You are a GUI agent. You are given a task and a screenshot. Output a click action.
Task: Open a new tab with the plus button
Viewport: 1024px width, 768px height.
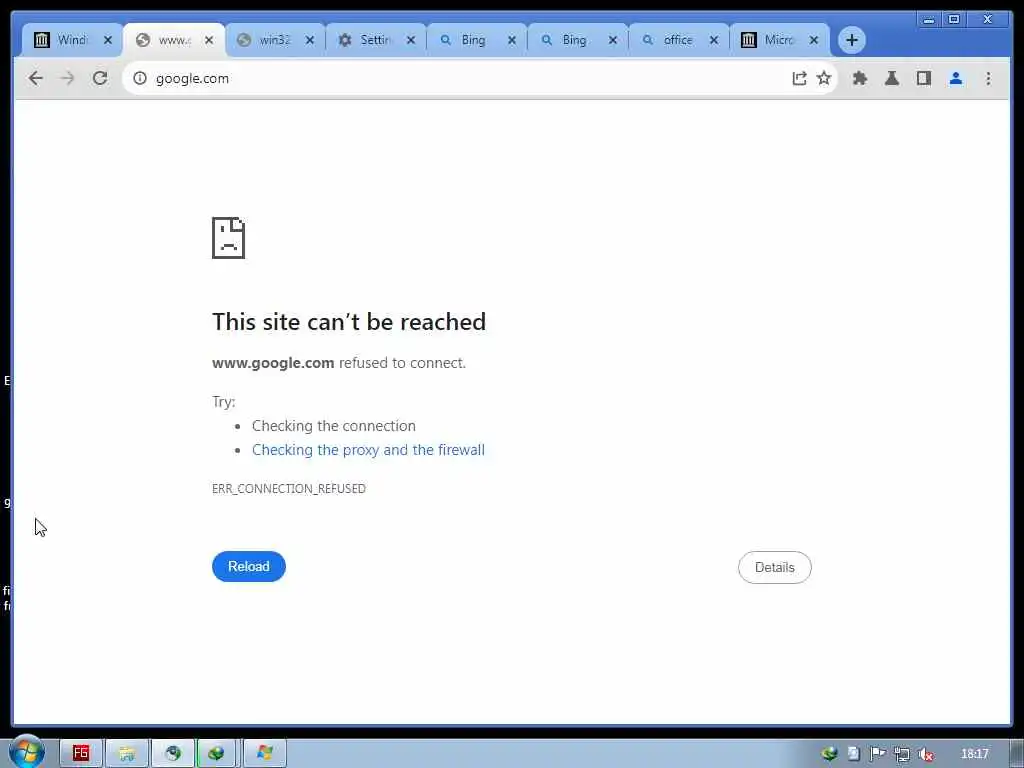(852, 40)
